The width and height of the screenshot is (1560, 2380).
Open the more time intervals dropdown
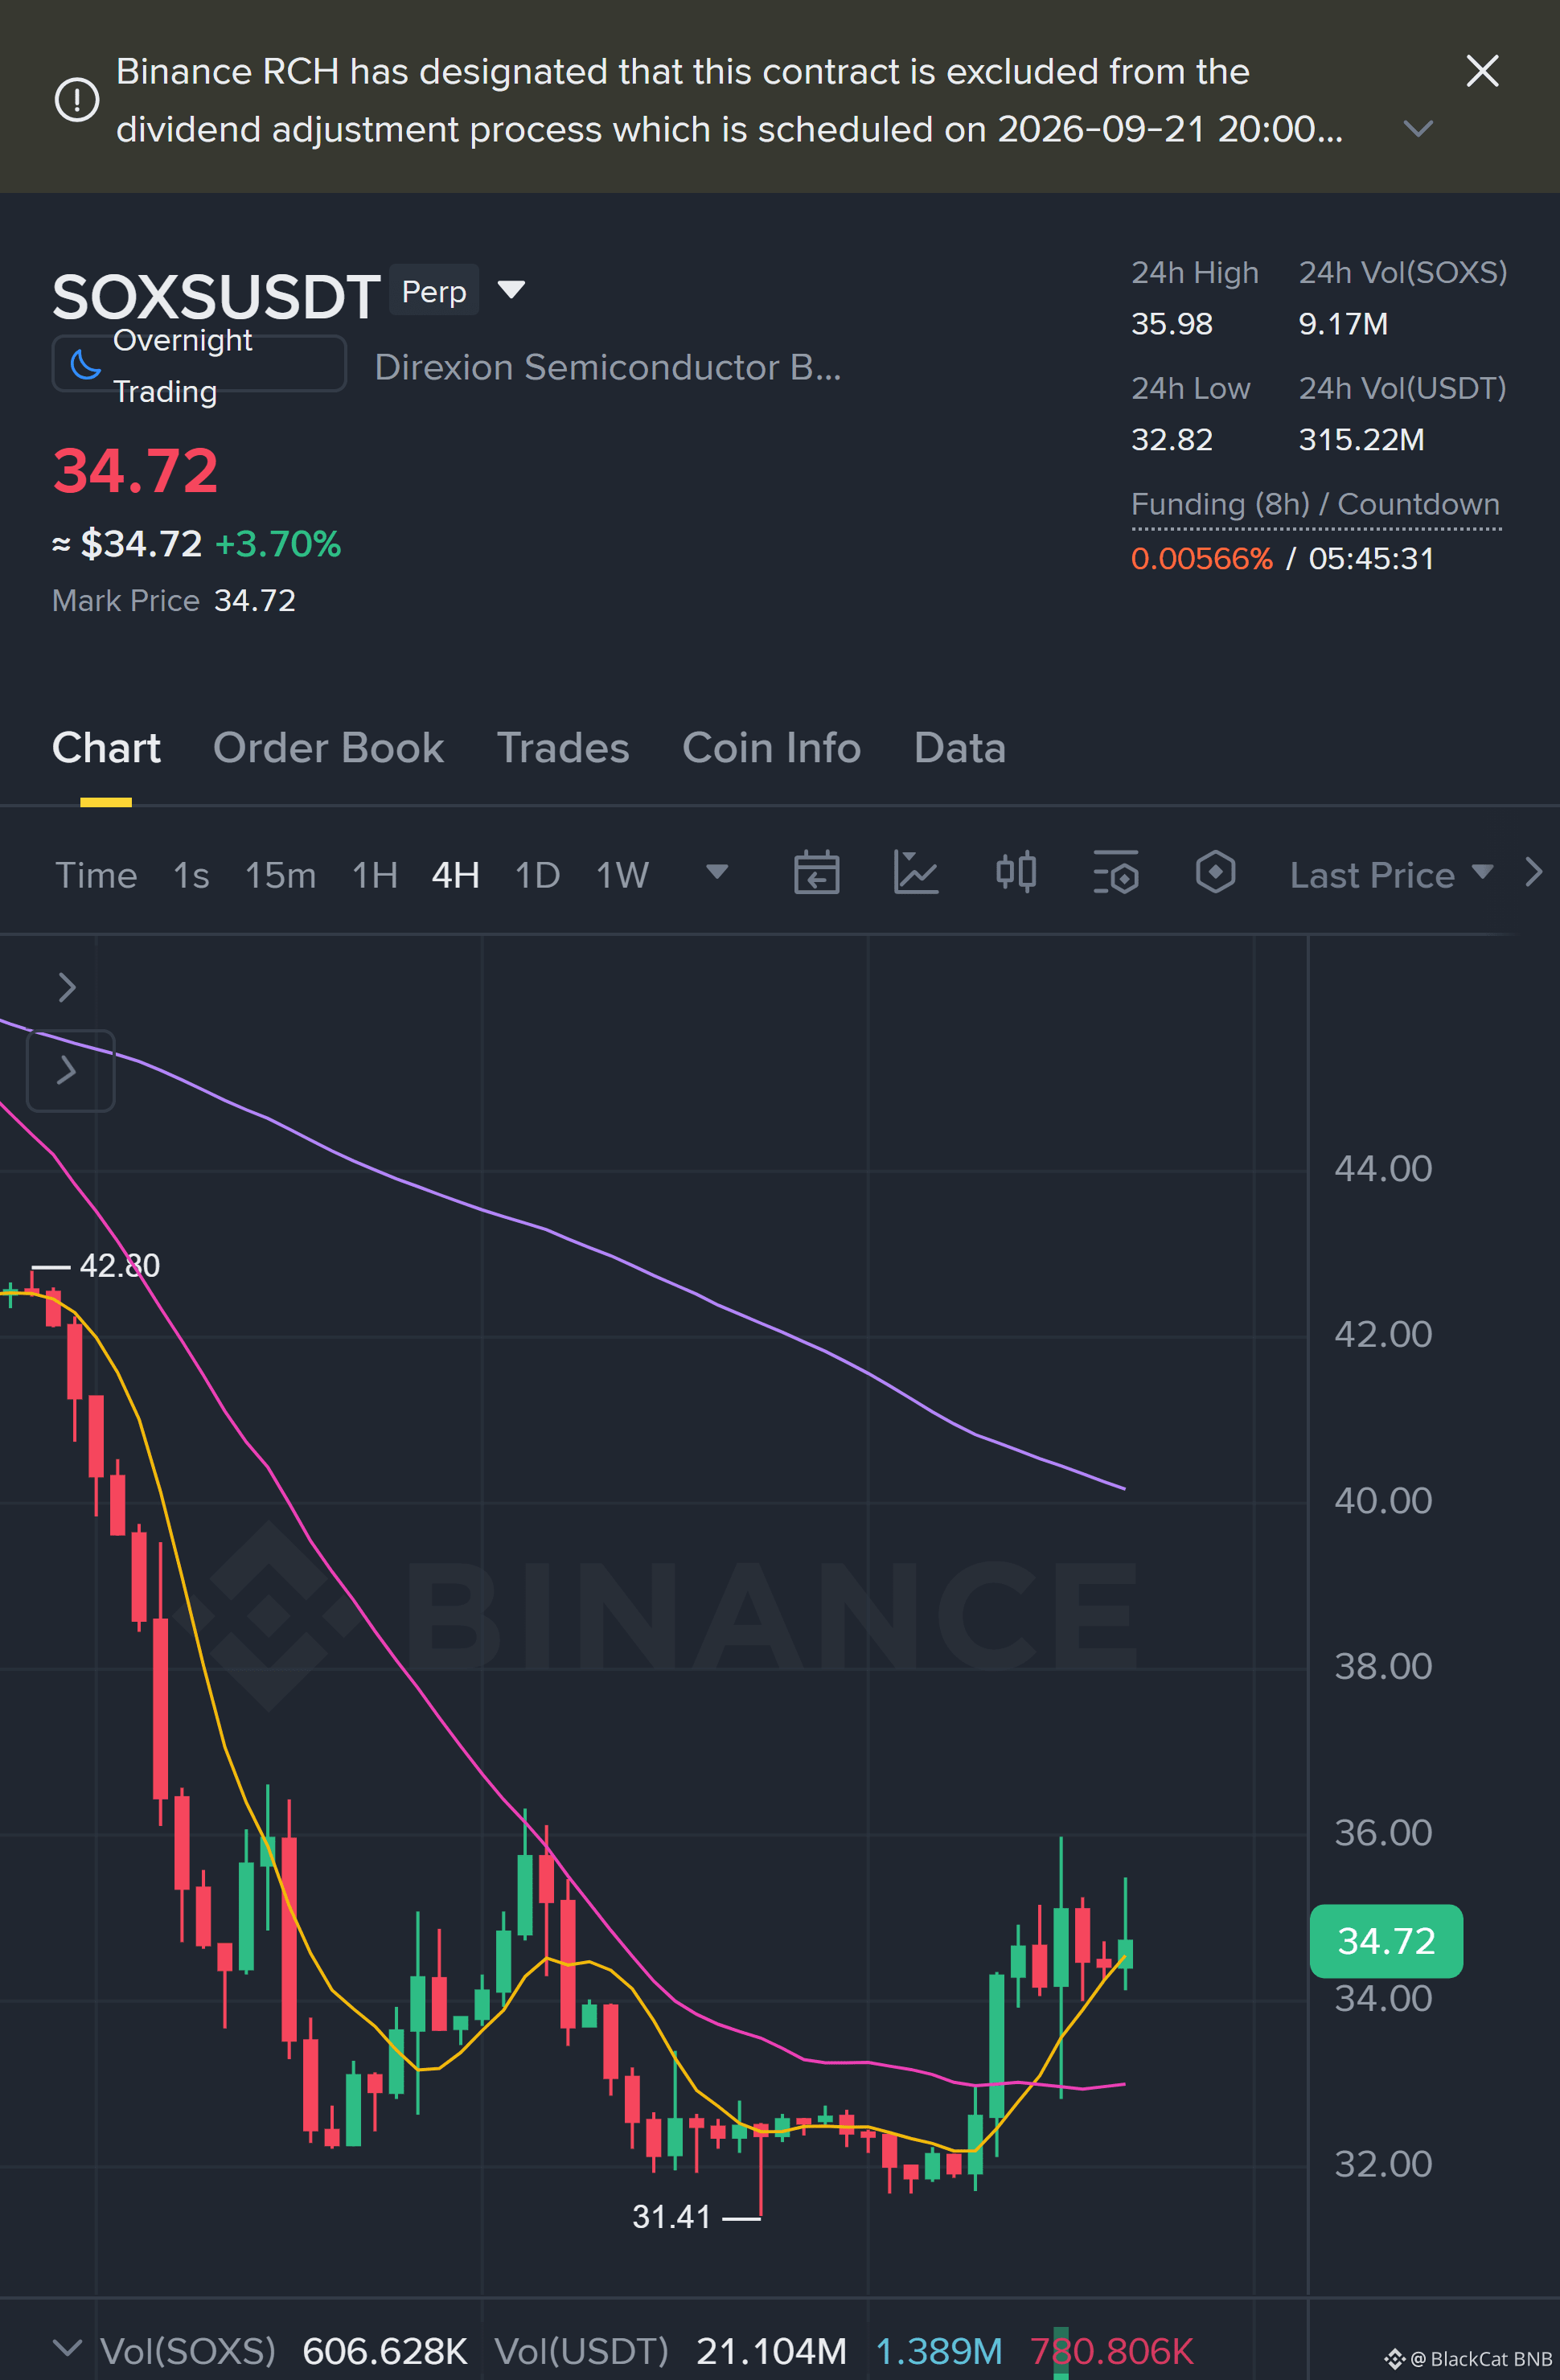pyautogui.click(x=717, y=873)
